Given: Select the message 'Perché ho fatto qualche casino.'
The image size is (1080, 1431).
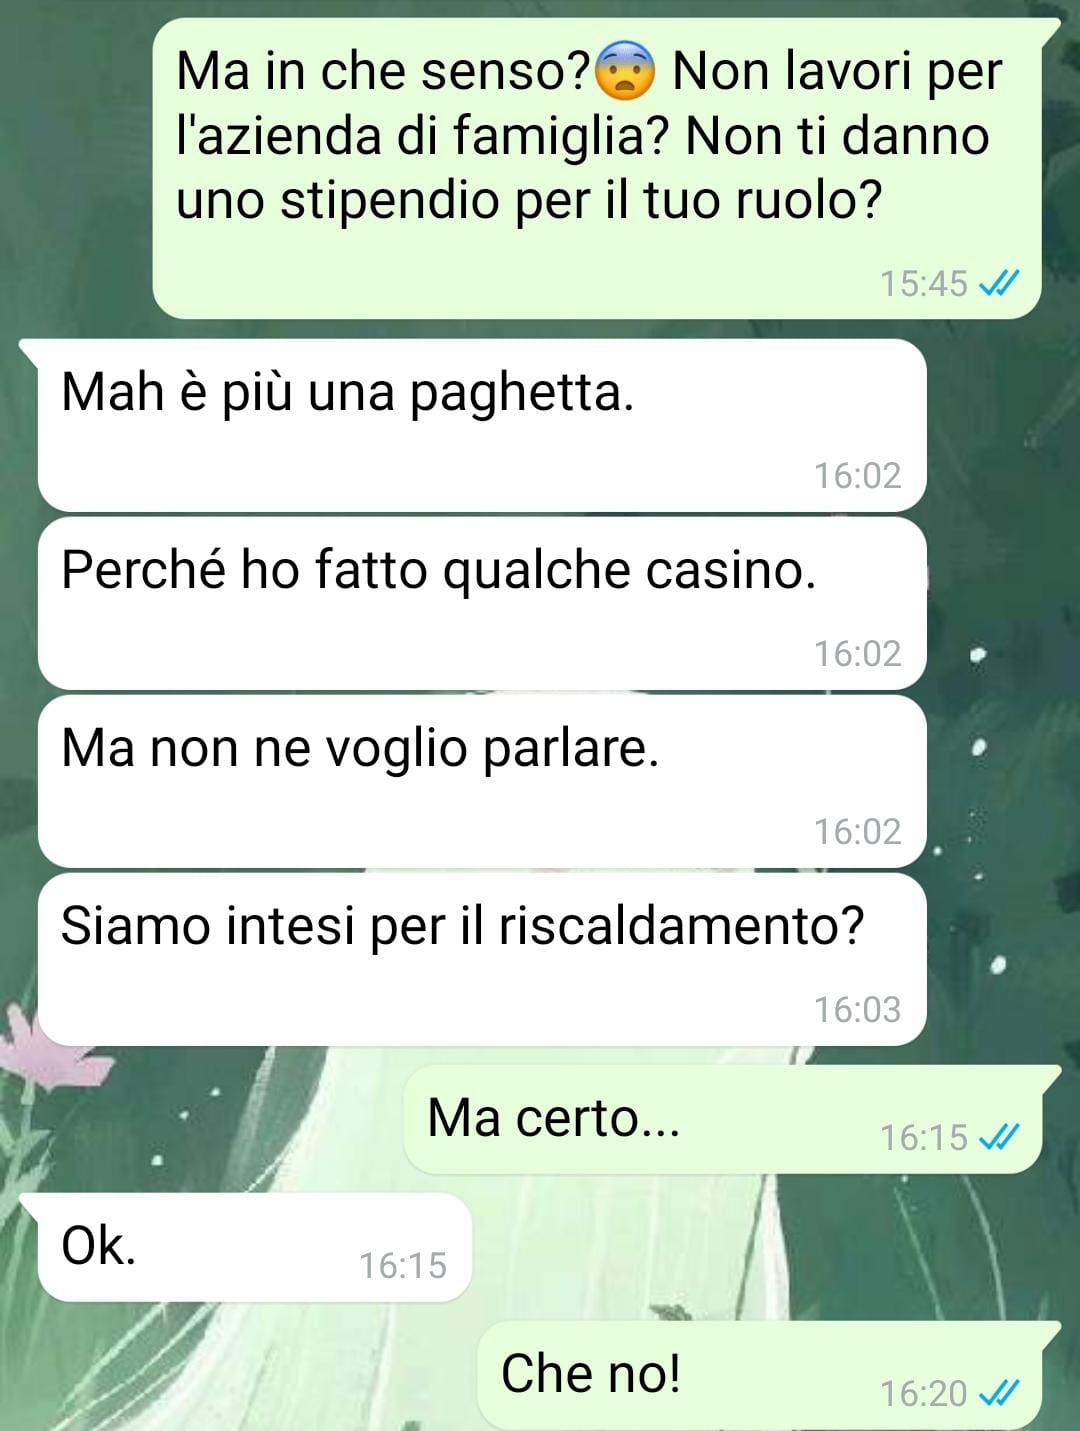Looking at the screenshot, I should 482,604.
